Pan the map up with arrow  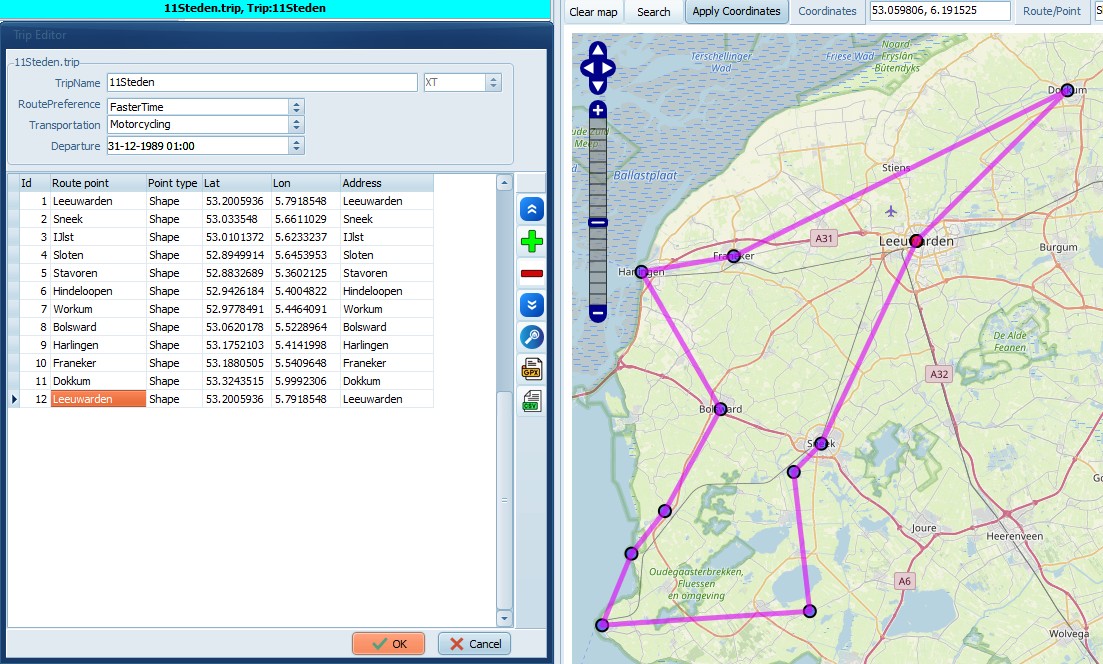click(x=598, y=49)
